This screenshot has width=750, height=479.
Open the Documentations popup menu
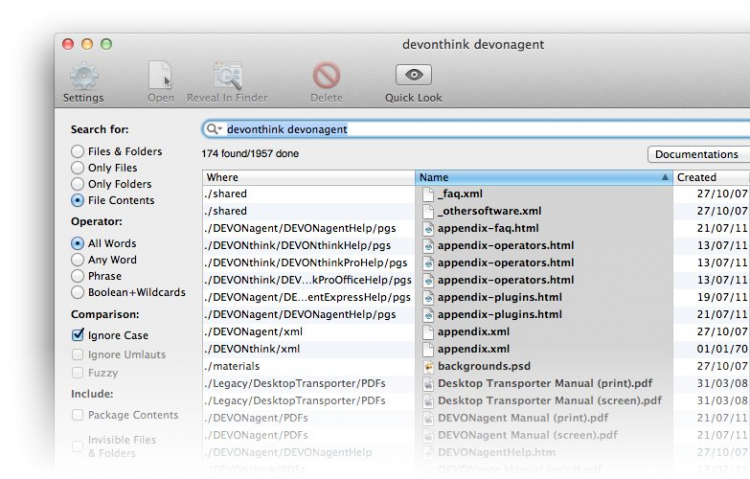pyautogui.click(x=698, y=155)
